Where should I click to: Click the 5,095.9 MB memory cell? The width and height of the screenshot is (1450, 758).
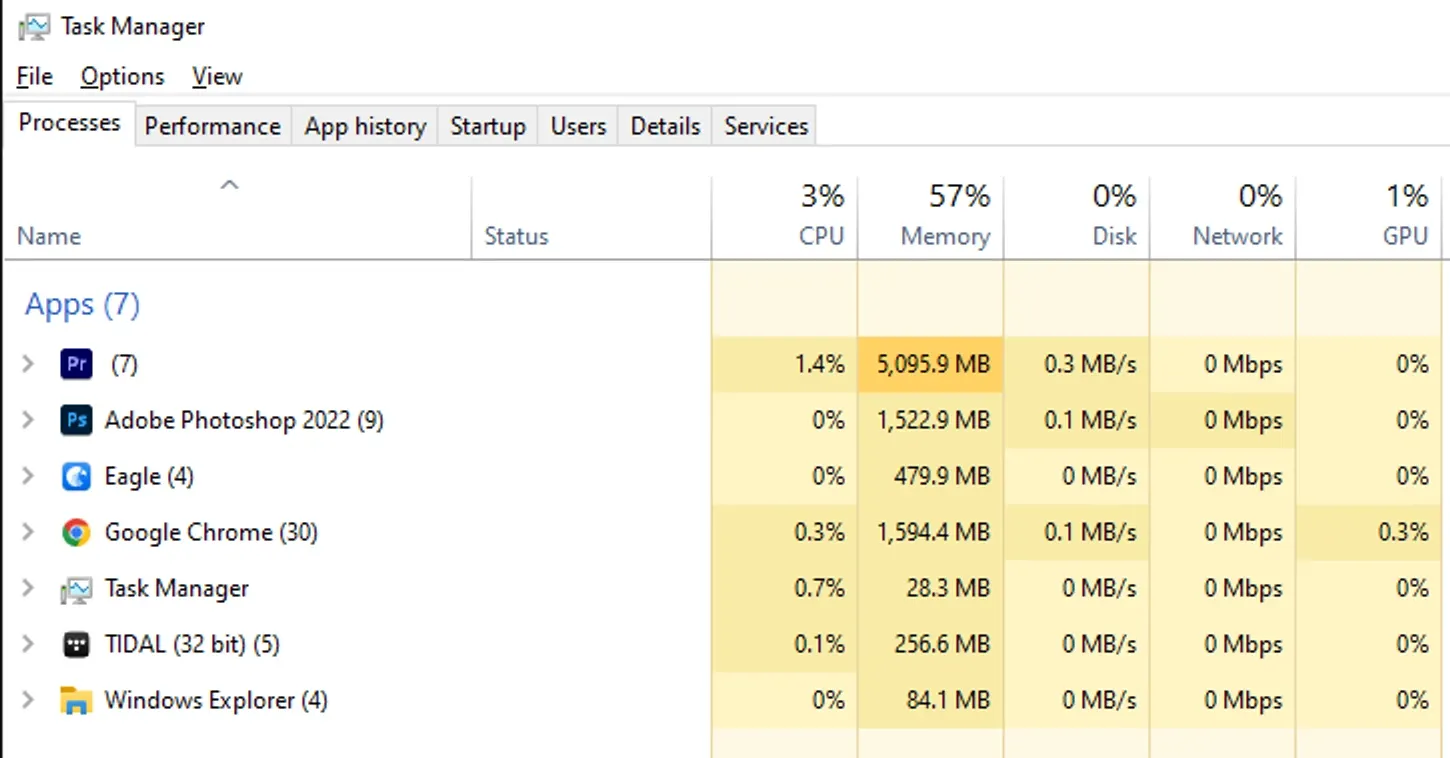point(931,364)
